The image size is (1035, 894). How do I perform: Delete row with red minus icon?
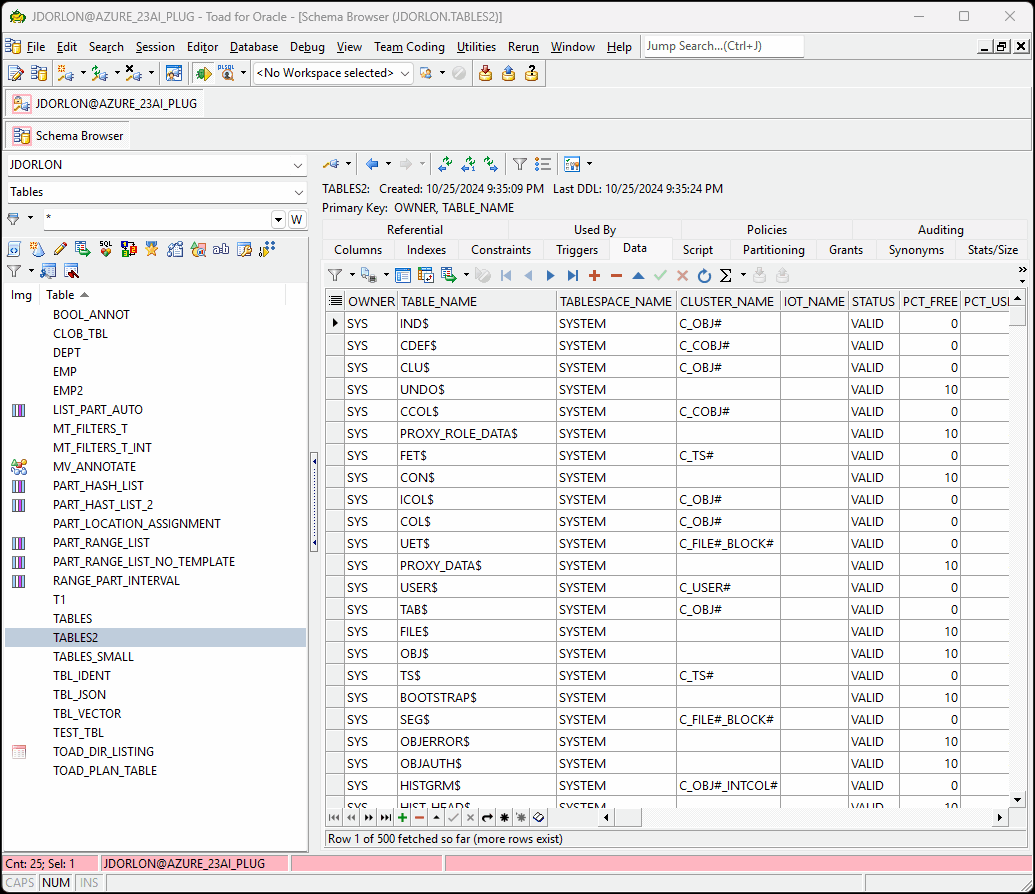point(617,275)
